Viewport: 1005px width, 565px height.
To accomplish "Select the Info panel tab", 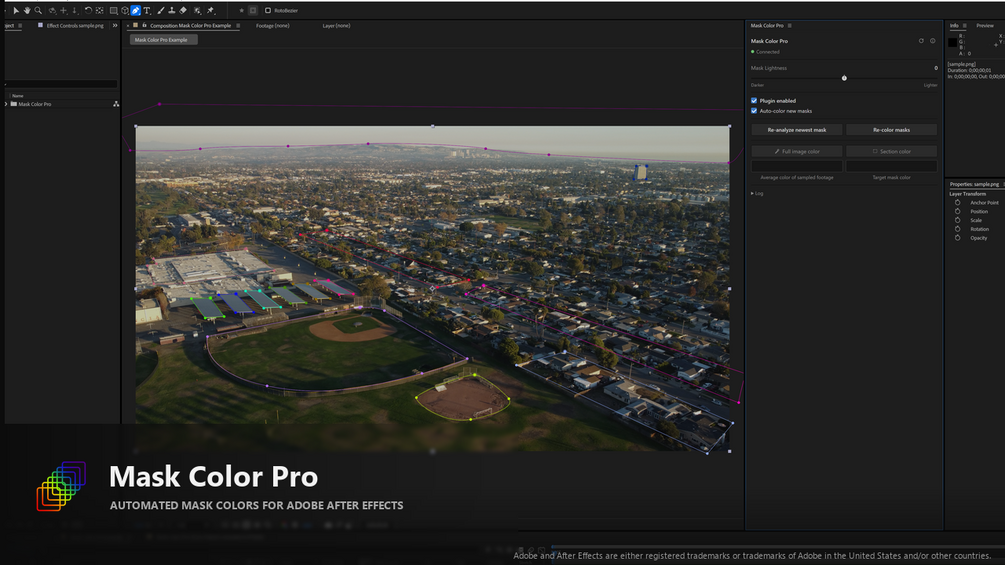I will (x=954, y=26).
